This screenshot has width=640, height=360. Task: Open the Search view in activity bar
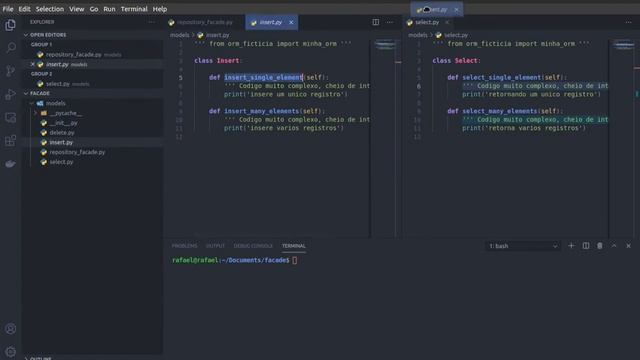(11, 48)
